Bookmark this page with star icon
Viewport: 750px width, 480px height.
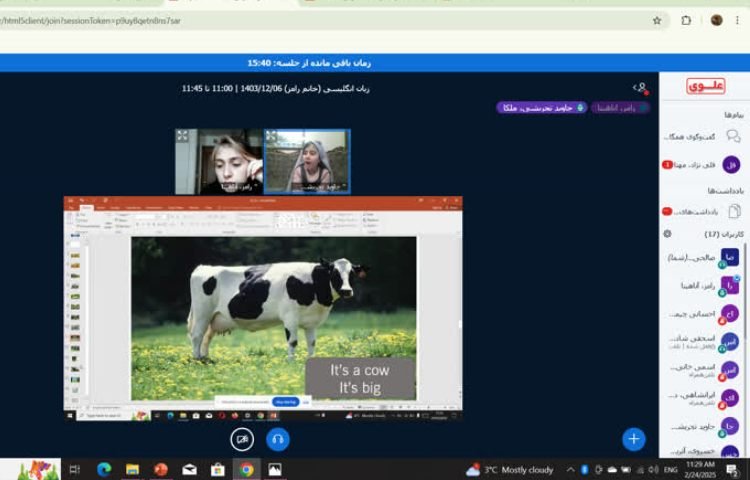tap(657, 21)
